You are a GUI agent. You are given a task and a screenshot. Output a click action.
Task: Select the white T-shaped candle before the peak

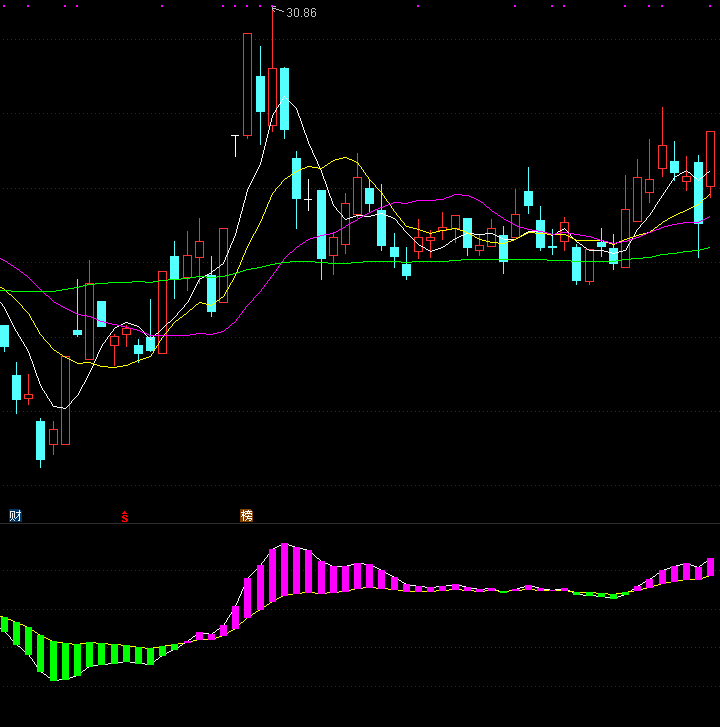[236, 146]
